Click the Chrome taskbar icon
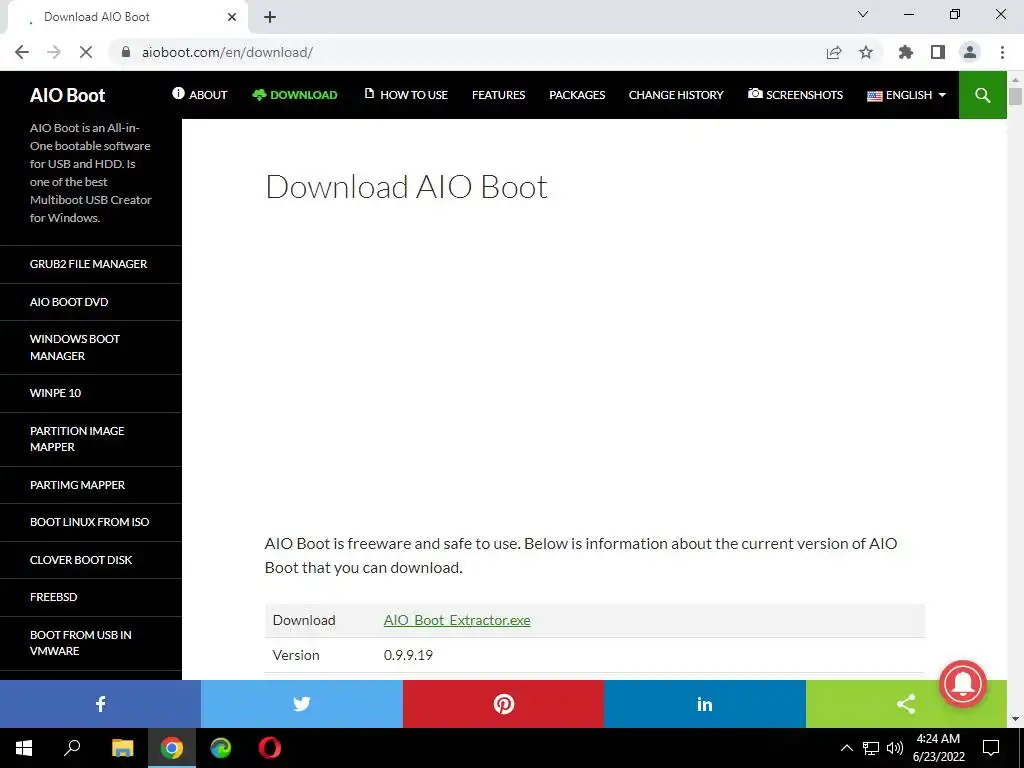This screenshot has width=1024, height=768. click(x=172, y=748)
